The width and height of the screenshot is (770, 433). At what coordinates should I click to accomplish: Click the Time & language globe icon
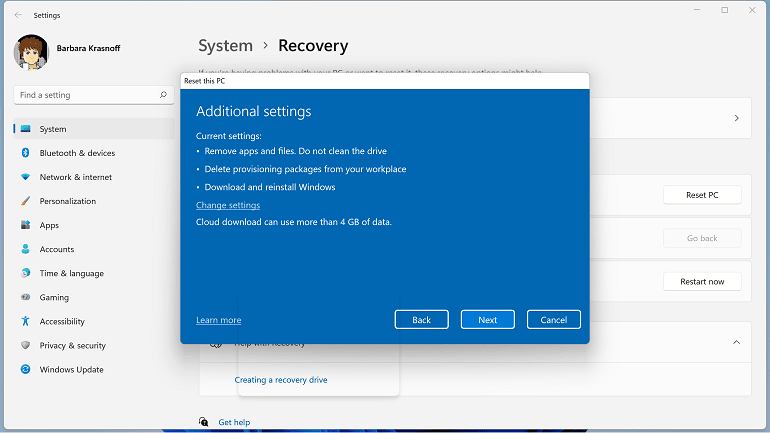[26, 273]
